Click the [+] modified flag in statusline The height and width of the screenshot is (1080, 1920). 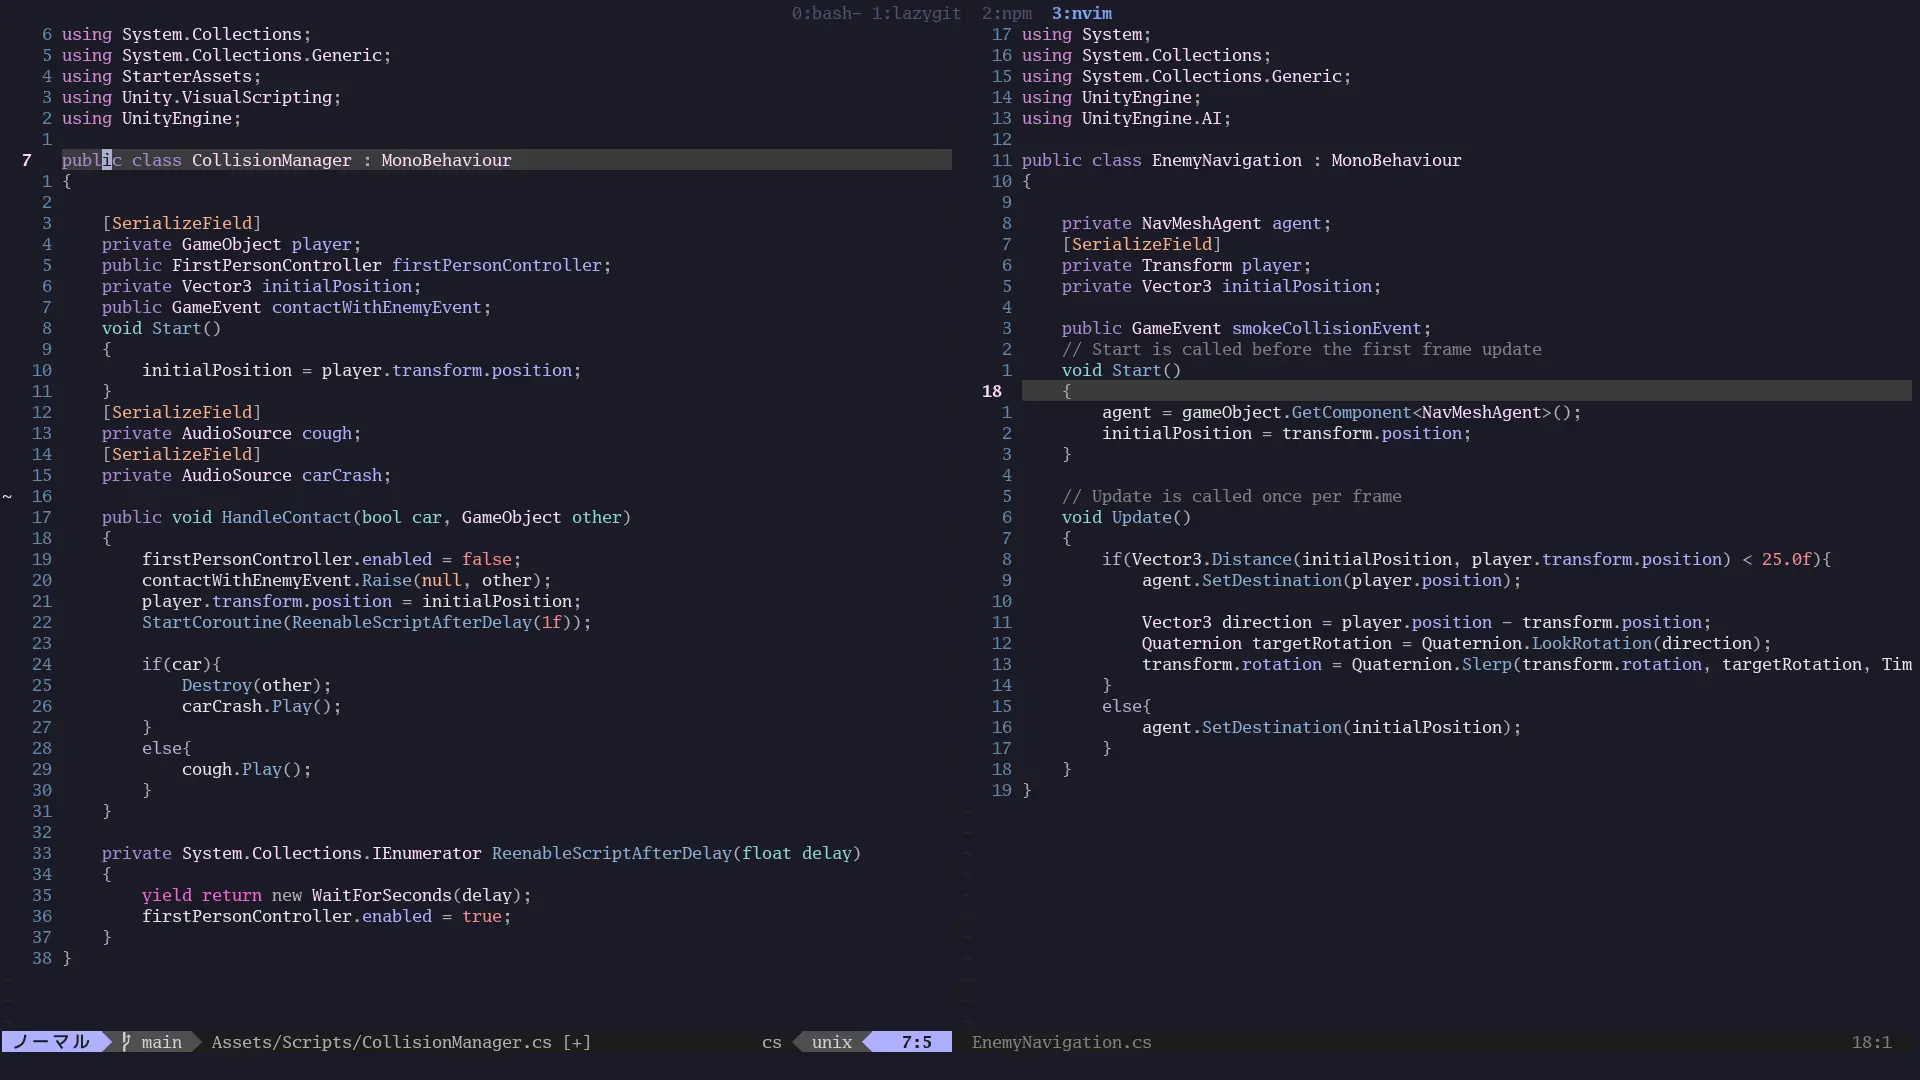pos(577,1042)
